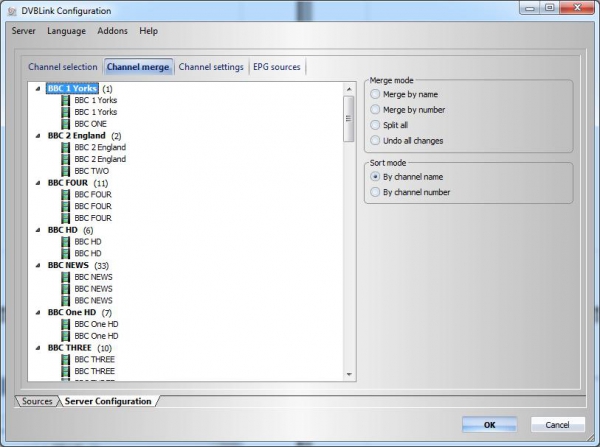This screenshot has height=447, width=600.
Task: Close the DVBLink Configuration window
Action: pos(577,8)
